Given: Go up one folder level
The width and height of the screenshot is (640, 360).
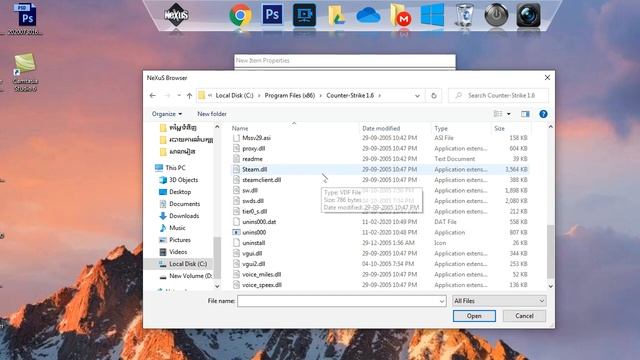Looking at the screenshot, I should click(189, 96).
